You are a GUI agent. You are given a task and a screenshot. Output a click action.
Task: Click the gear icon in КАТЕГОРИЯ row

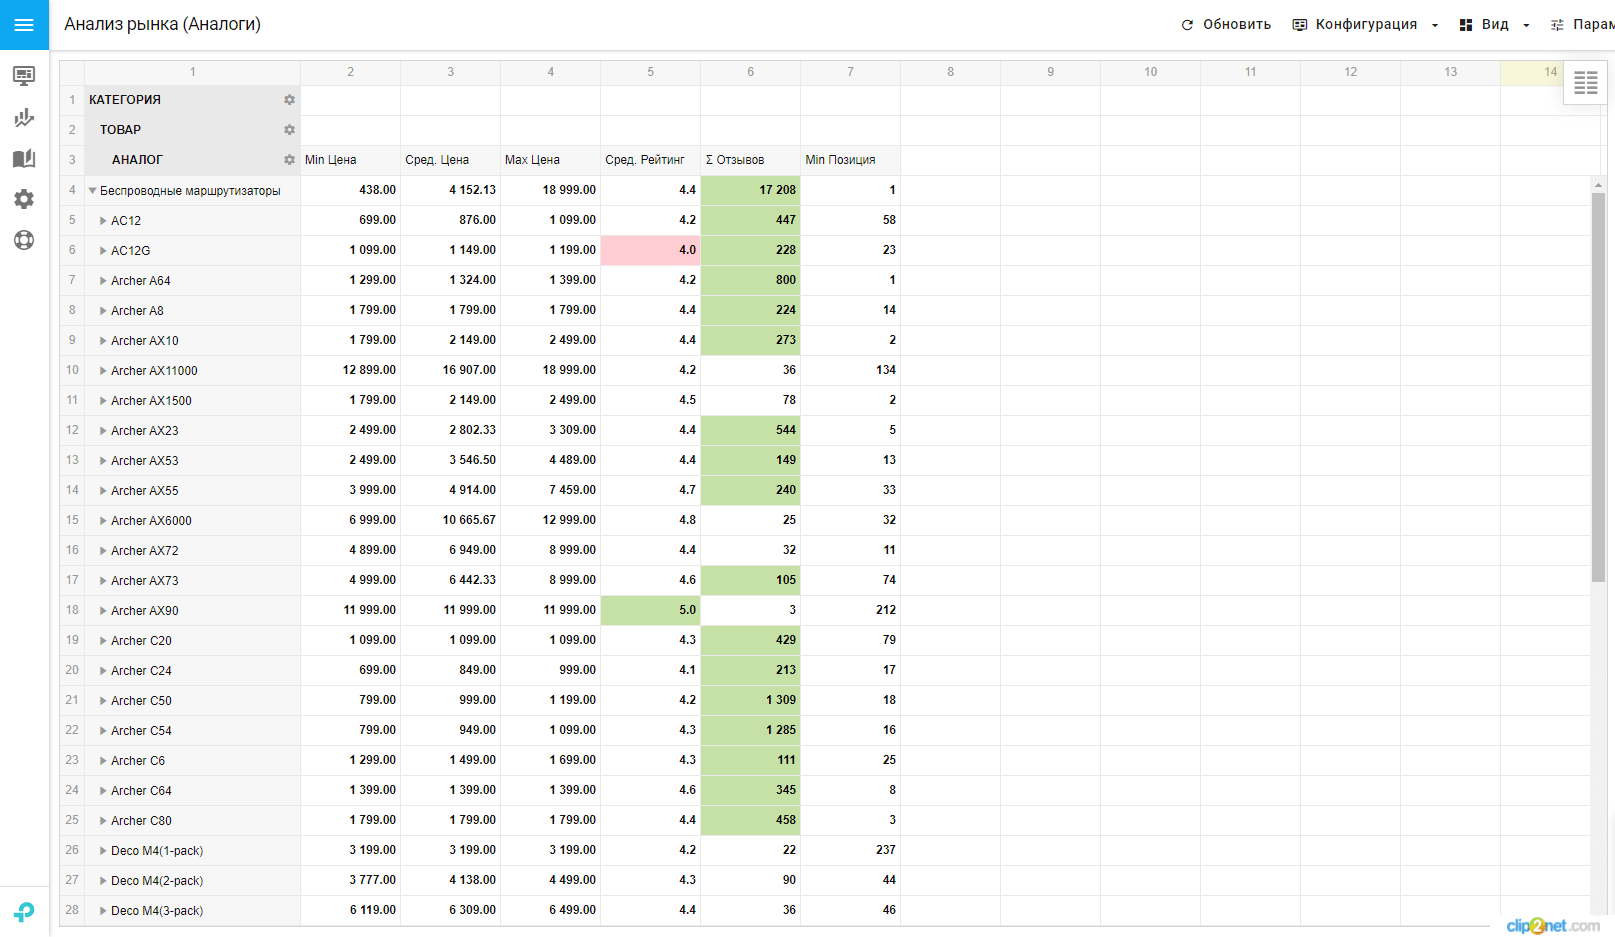click(289, 100)
